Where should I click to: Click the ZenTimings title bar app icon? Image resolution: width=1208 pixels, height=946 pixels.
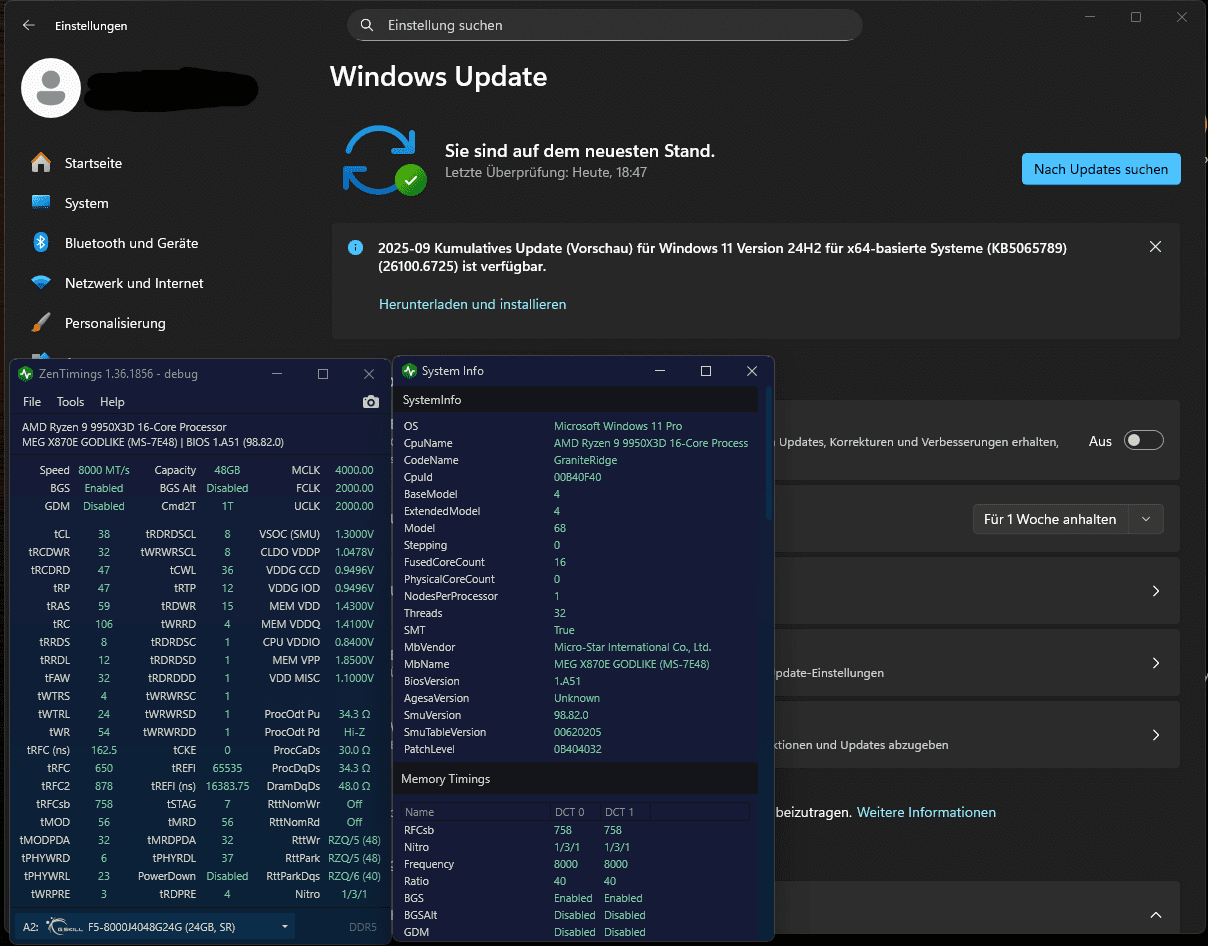pyautogui.click(x=26, y=374)
